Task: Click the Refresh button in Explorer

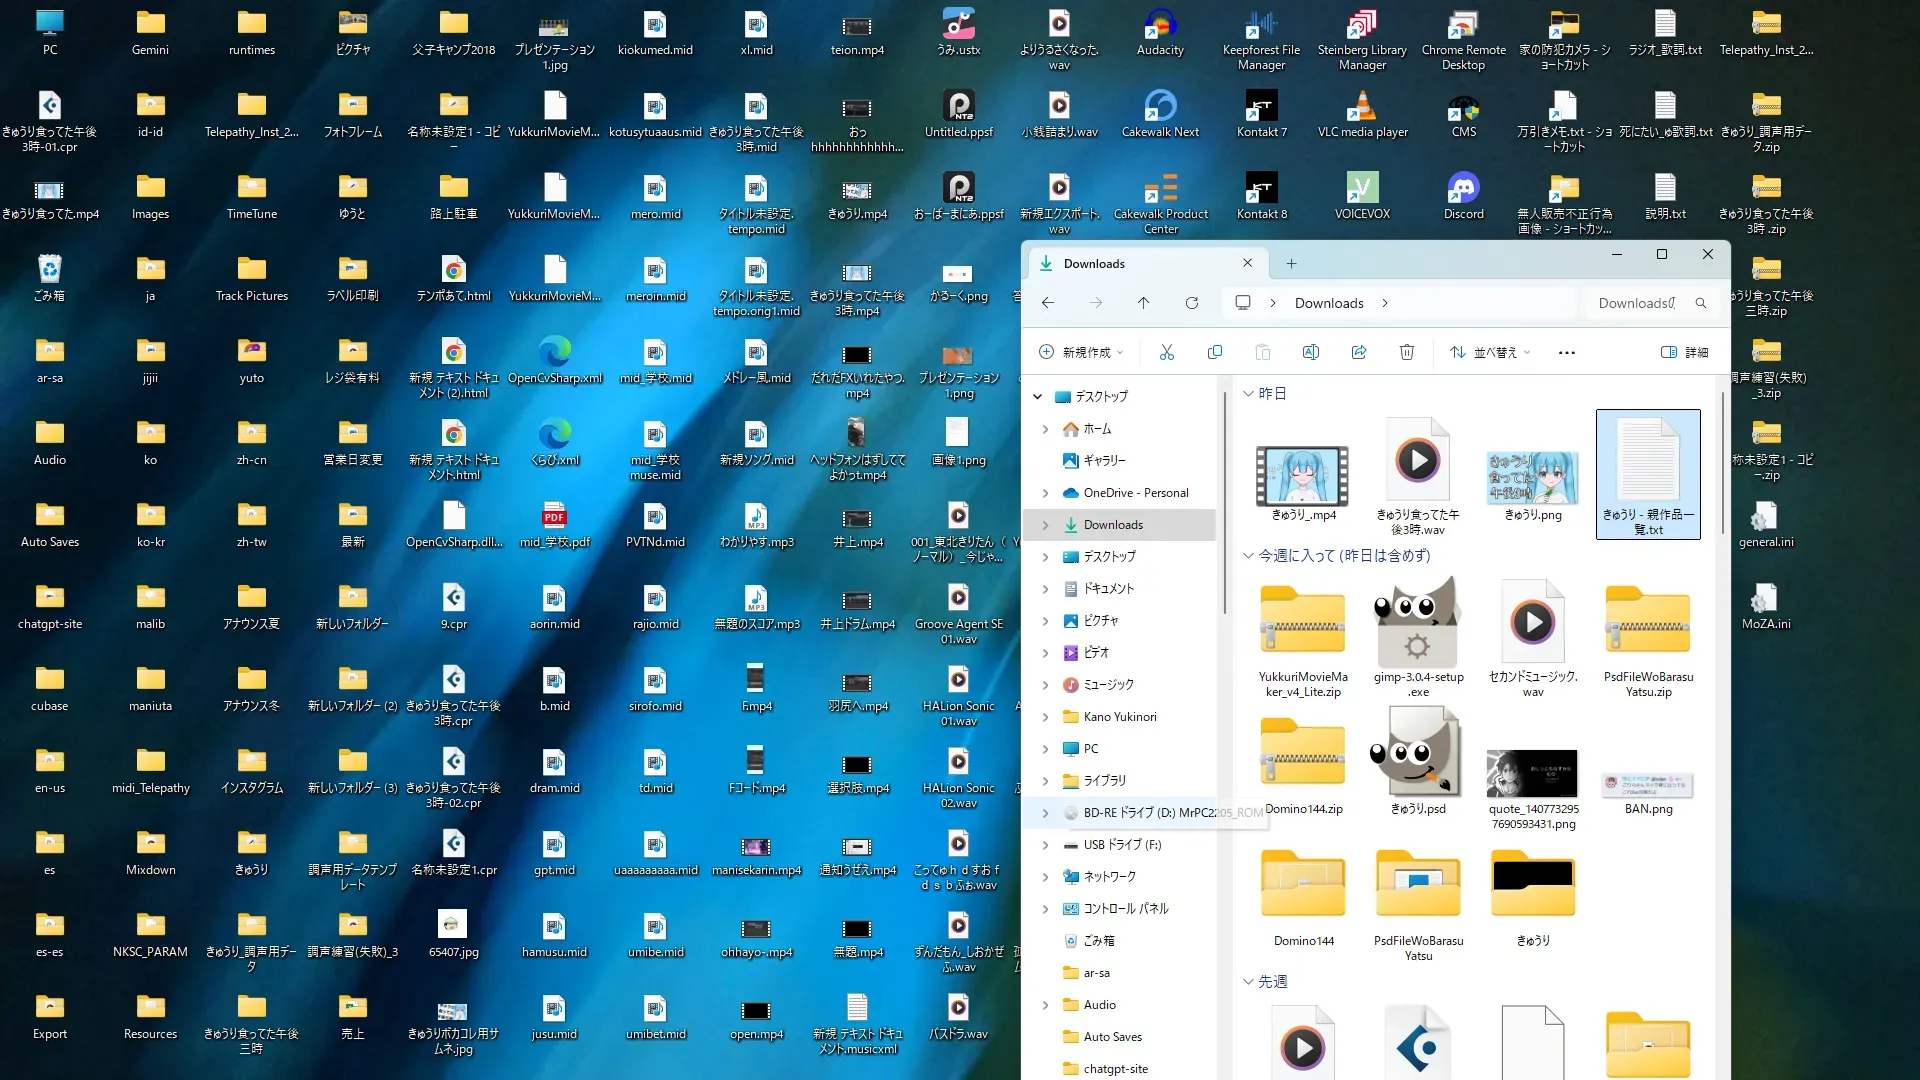Action: 1191,303
